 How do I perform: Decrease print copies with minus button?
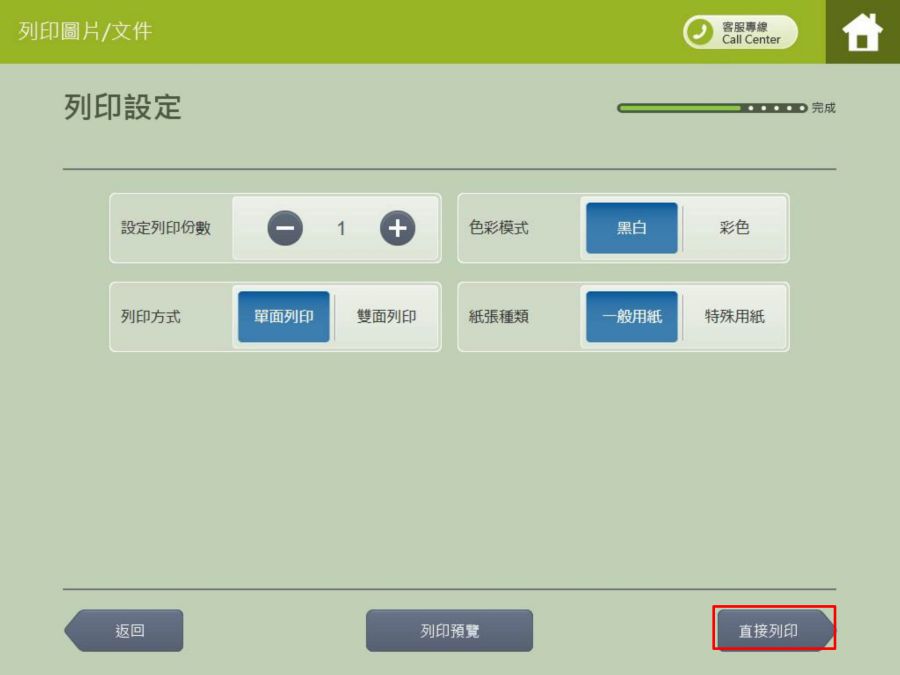[285, 228]
